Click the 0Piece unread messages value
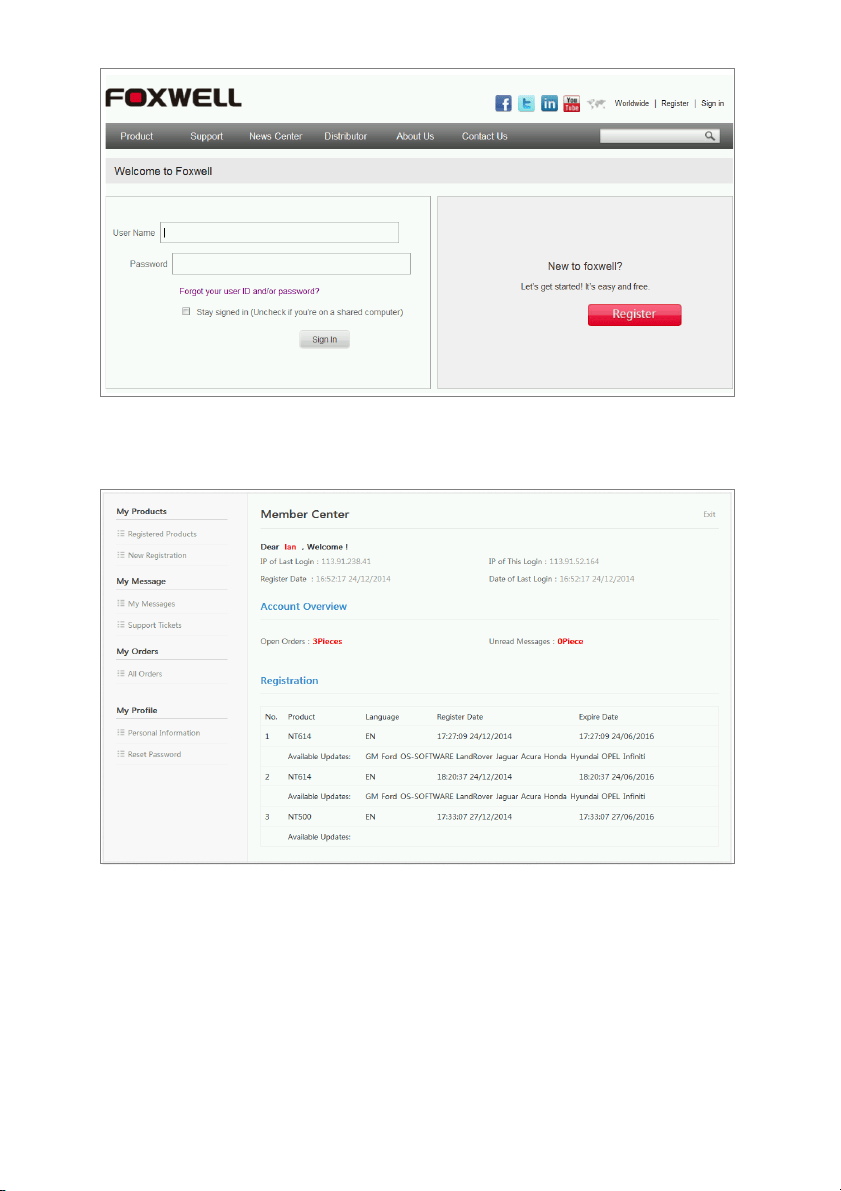The height and width of the screenshot is (1191, 841). coord(570,641)
